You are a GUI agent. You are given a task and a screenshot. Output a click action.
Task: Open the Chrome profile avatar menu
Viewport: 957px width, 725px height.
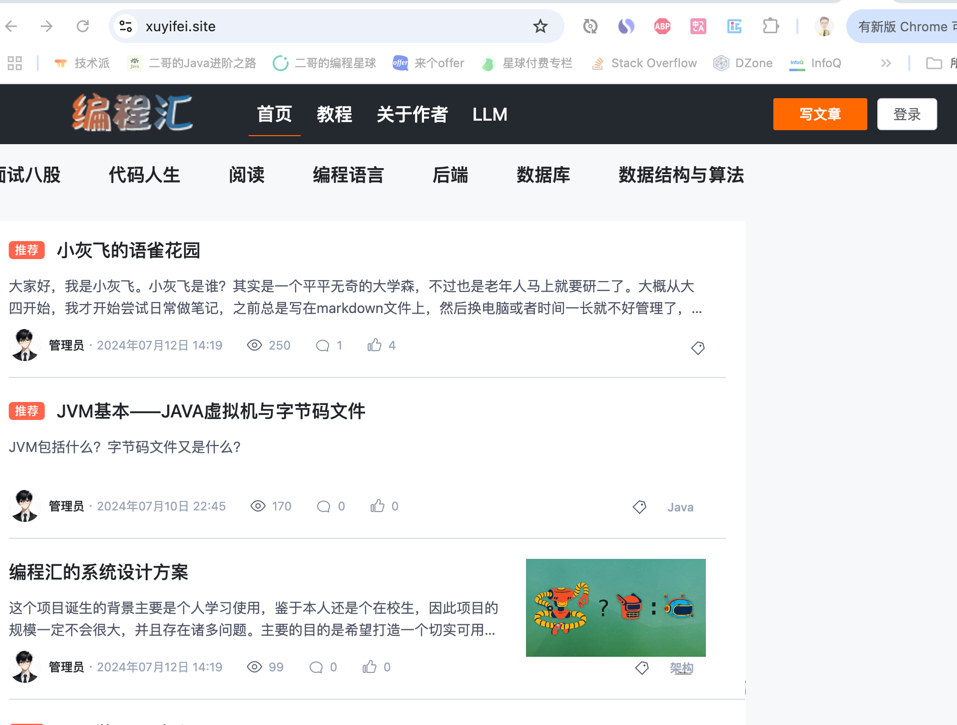point(824,26)
